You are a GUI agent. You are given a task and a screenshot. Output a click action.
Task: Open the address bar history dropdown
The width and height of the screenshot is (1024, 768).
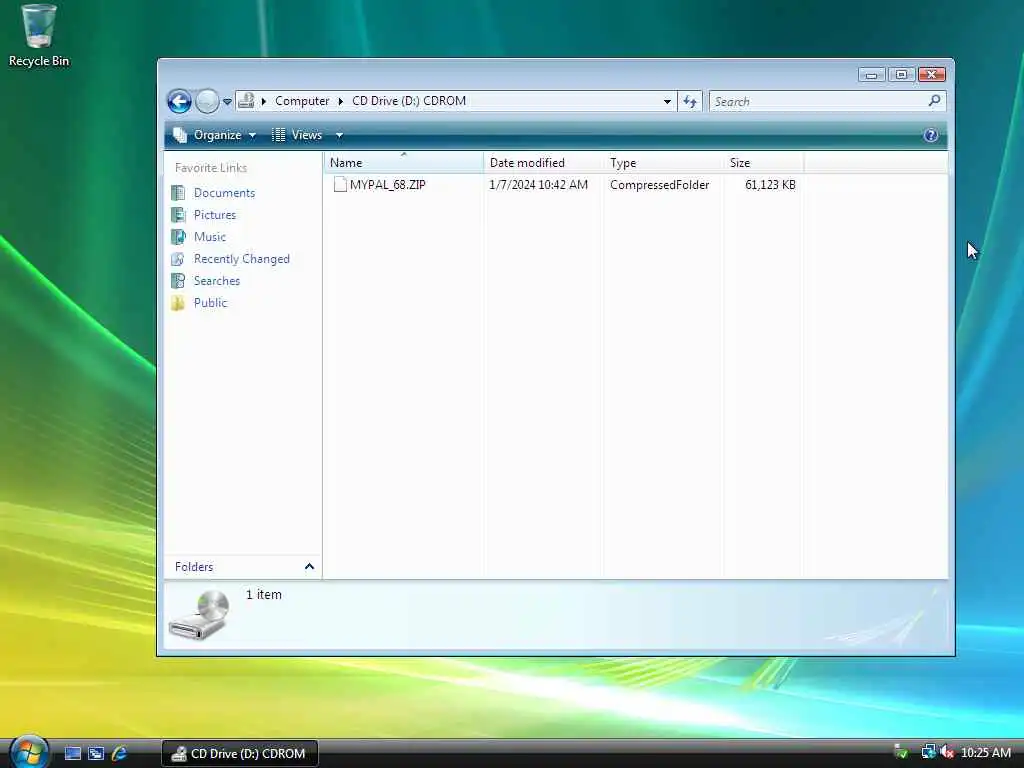pyautogui.click(x=667, y=101)
